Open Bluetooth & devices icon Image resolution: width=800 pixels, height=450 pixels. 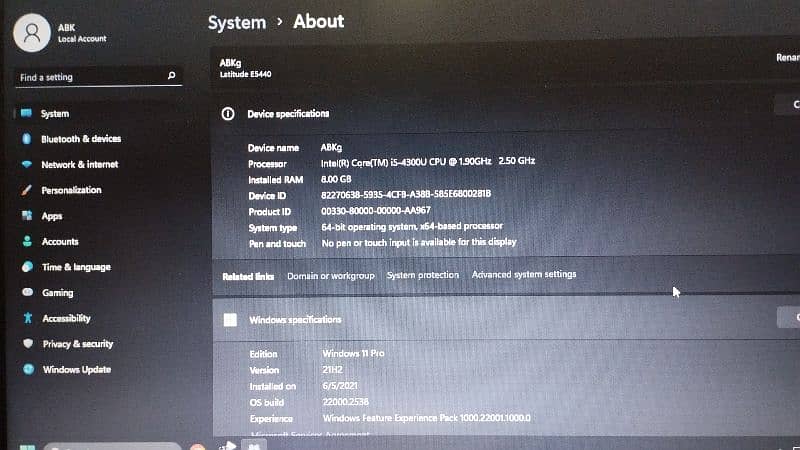[x=27, y=139]
